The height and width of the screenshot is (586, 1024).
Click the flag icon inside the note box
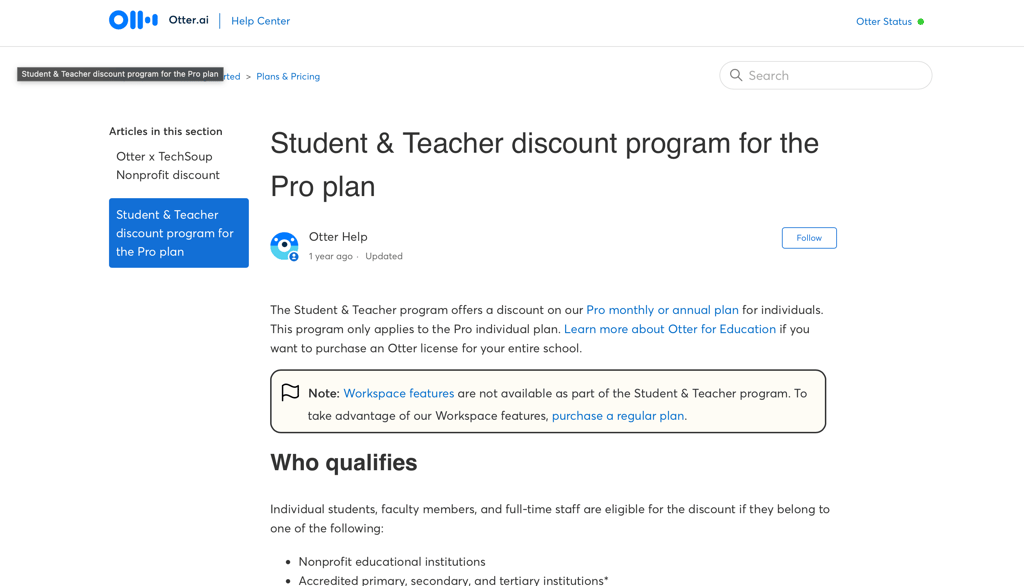click(291, 393)
